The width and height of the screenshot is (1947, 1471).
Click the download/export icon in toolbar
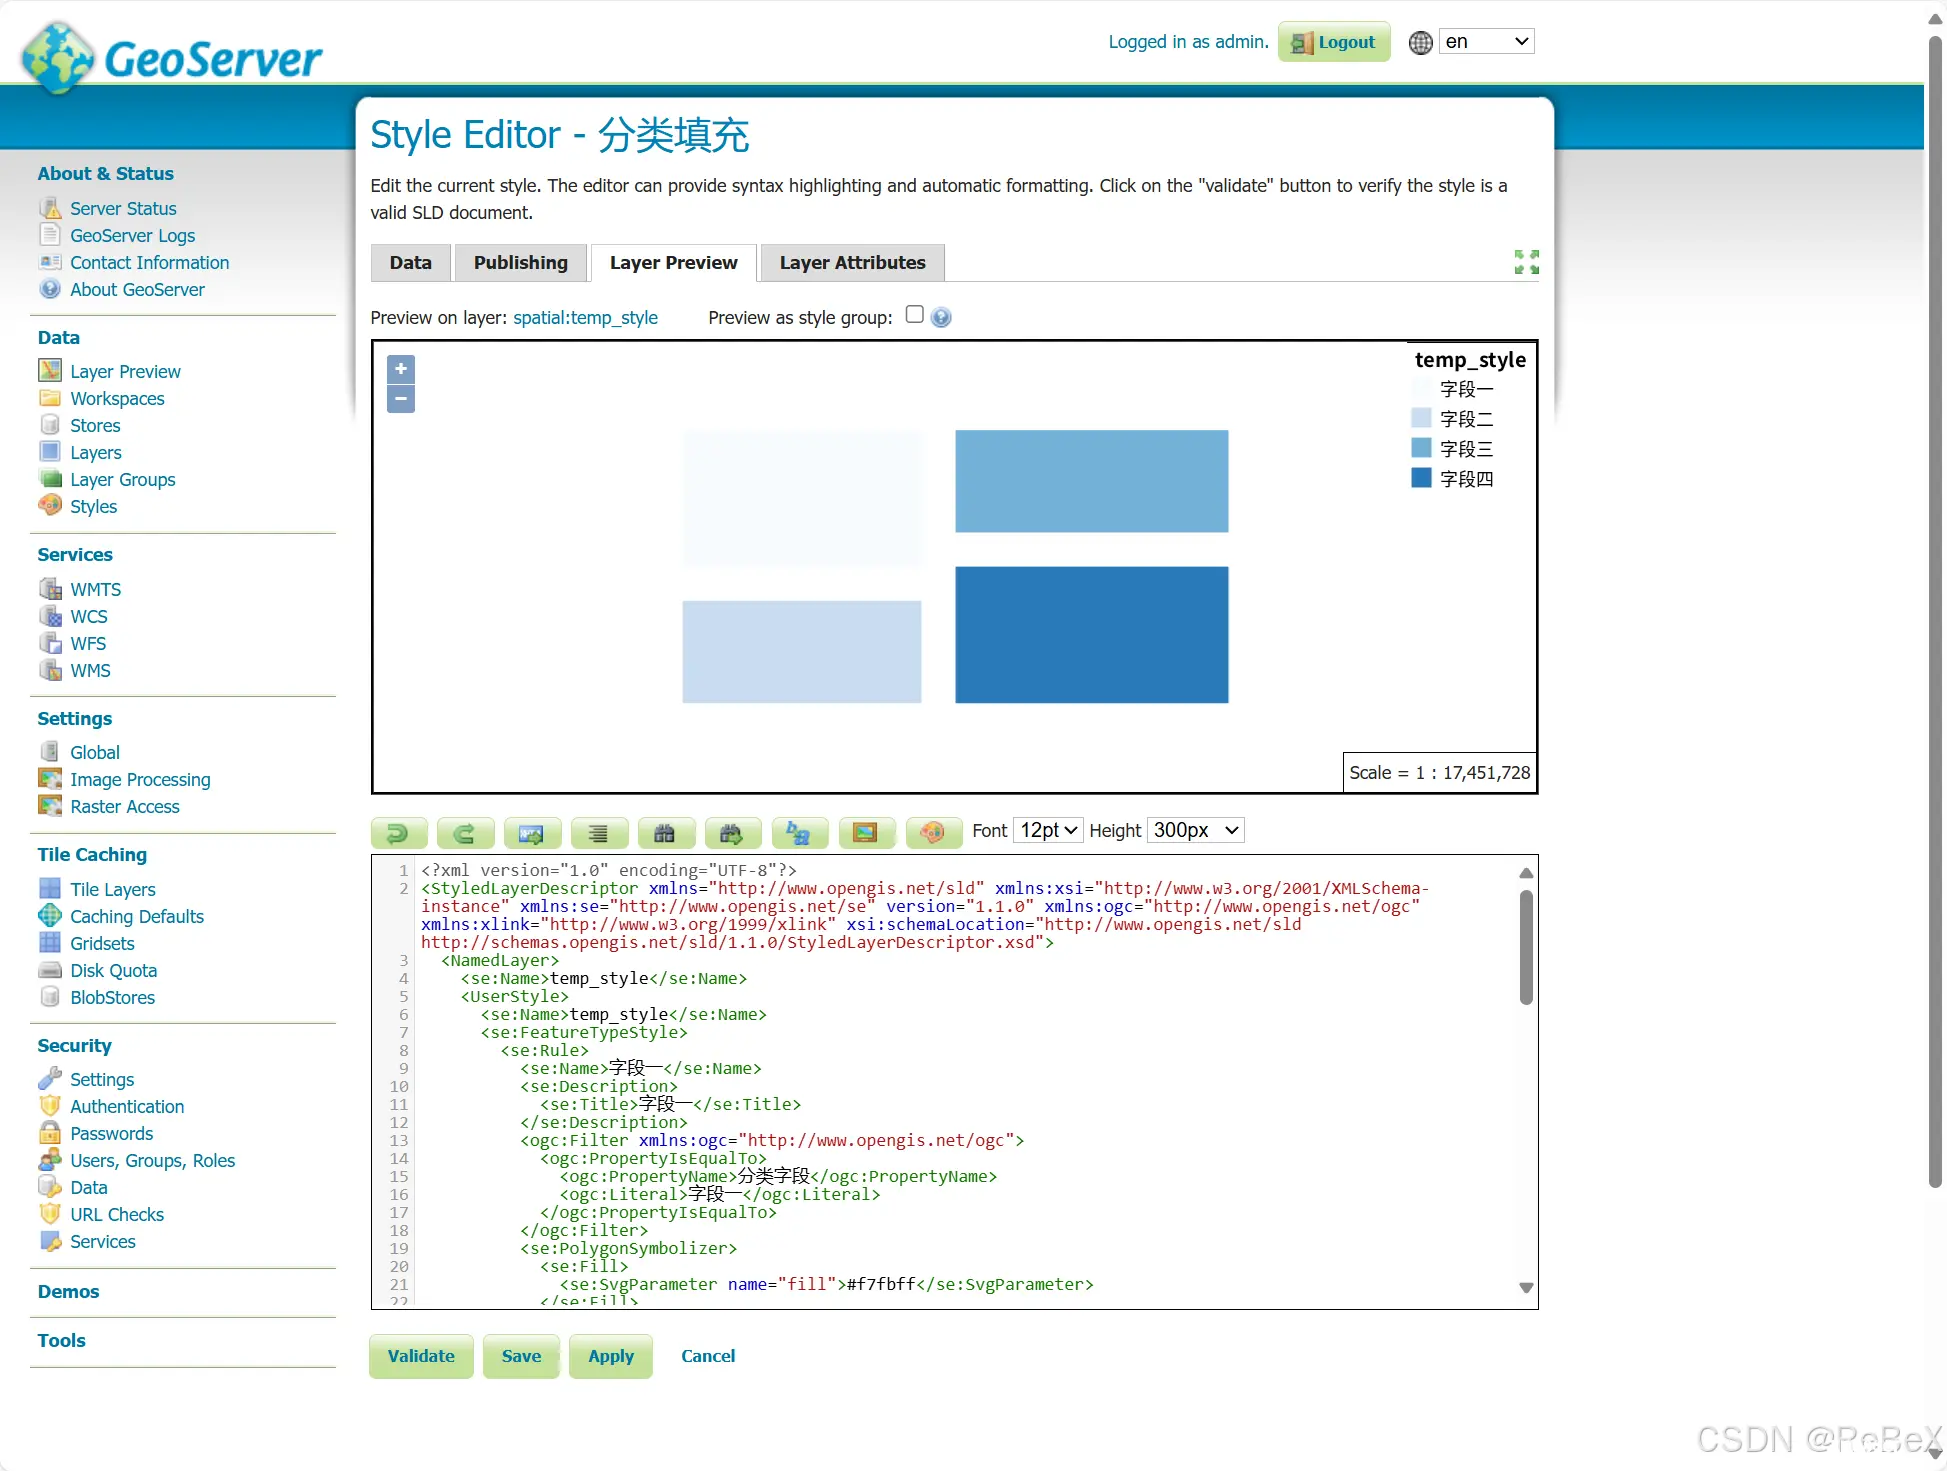pos(532,831)
